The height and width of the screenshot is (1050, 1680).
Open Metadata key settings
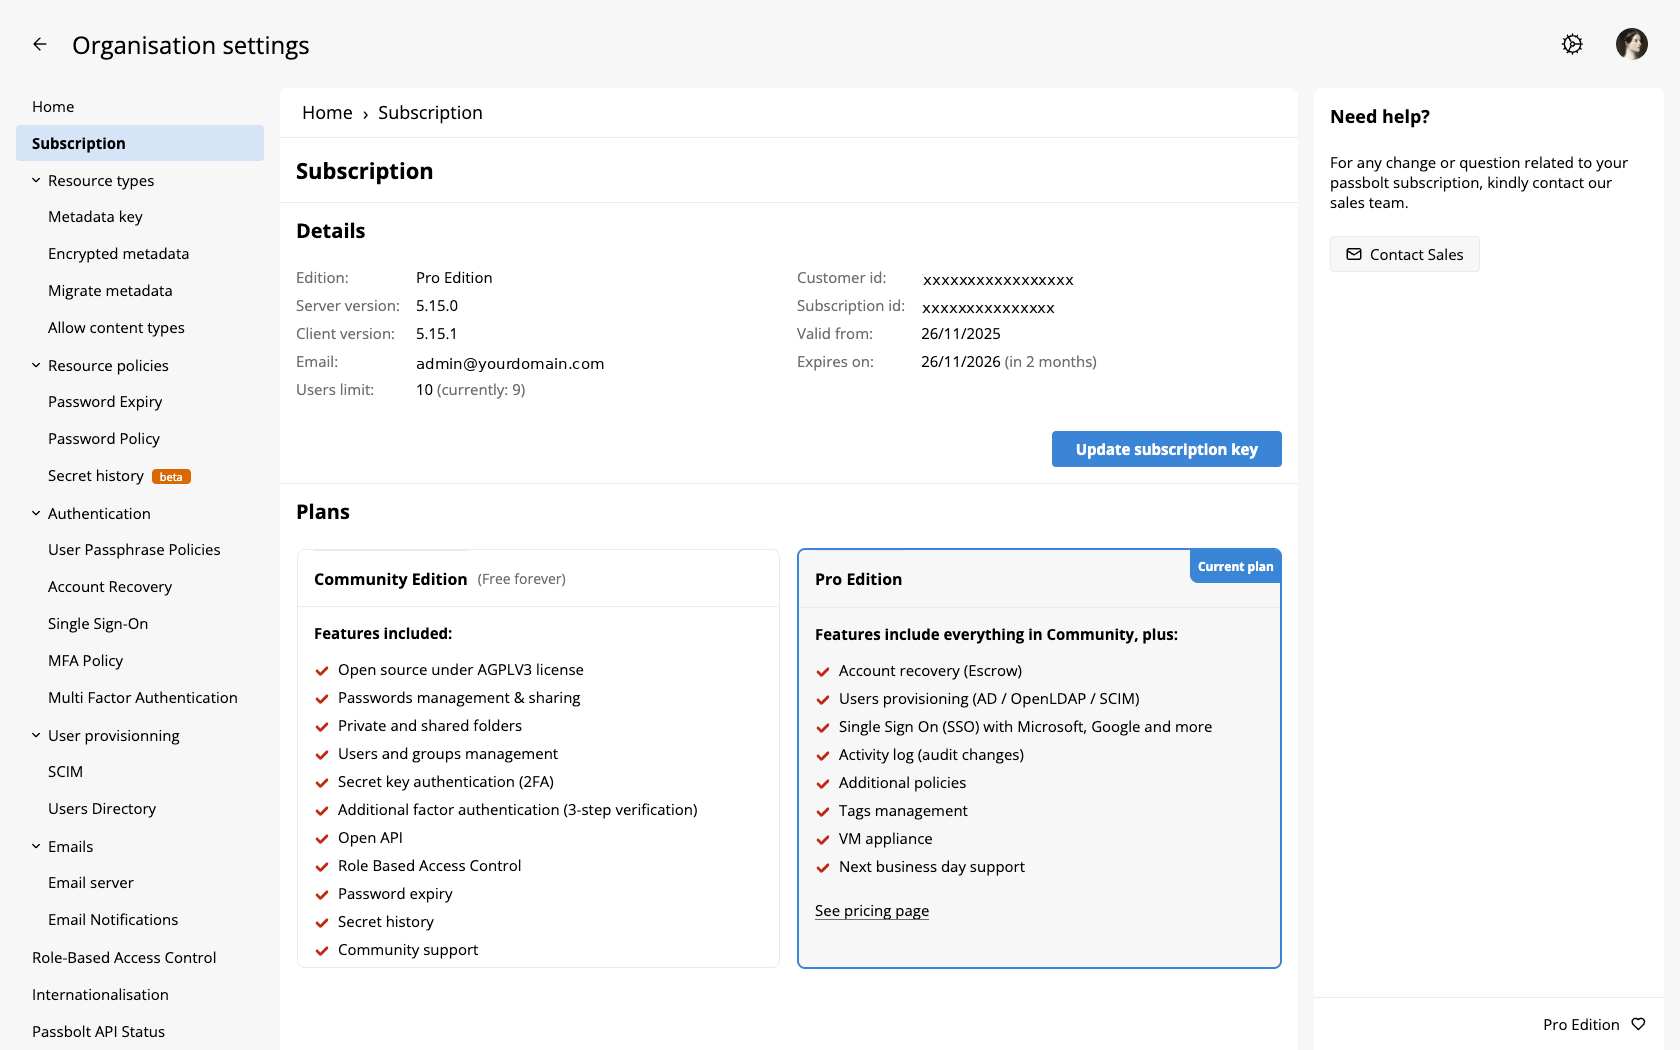click(95, 217)
